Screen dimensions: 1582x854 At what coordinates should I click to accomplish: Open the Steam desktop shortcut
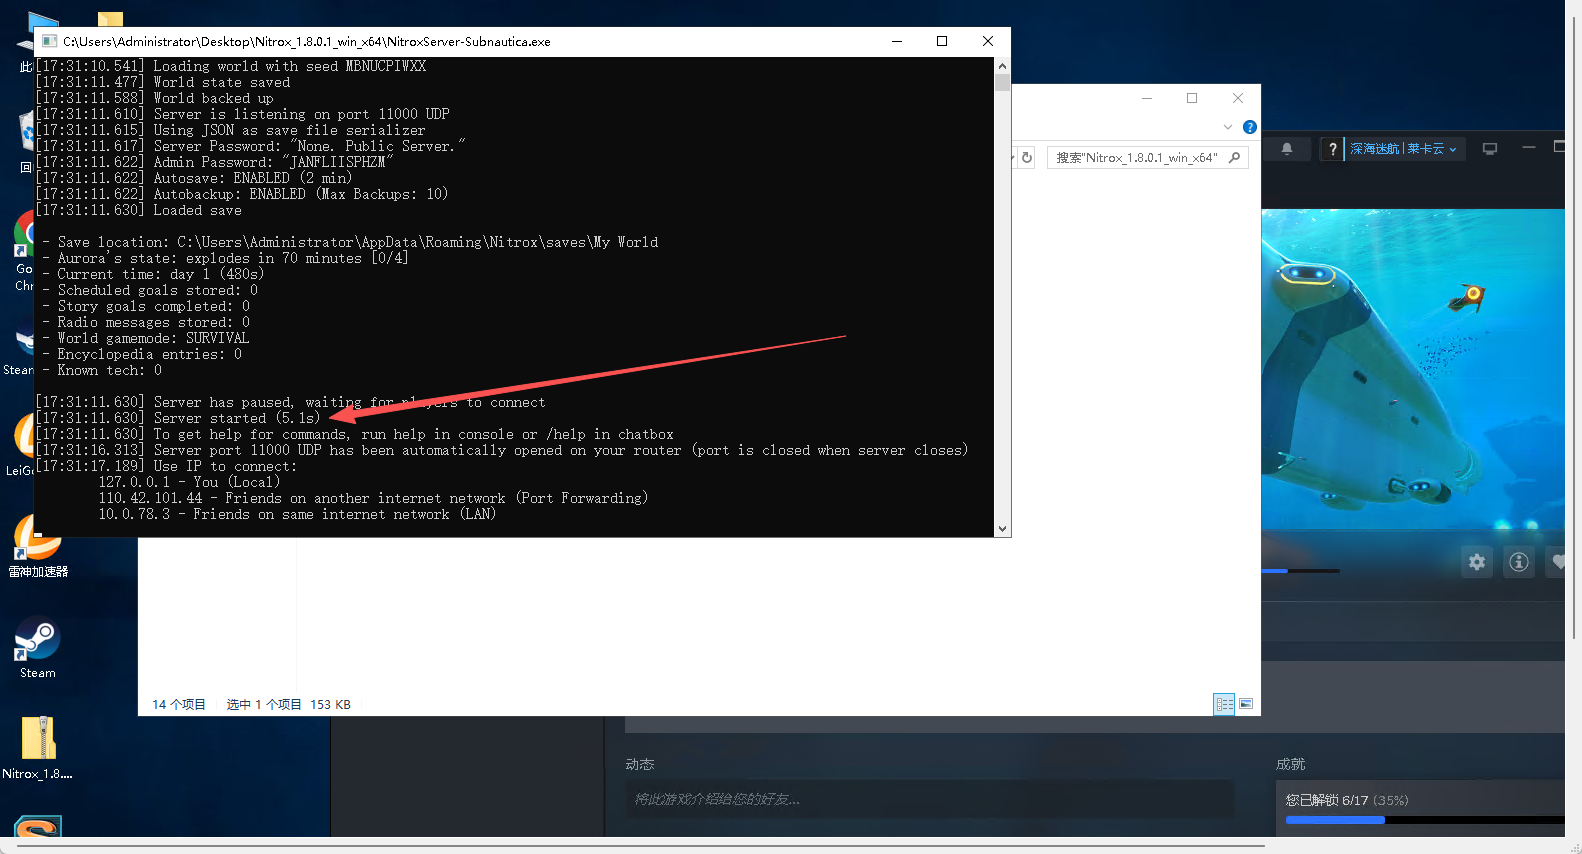[37, 645]
